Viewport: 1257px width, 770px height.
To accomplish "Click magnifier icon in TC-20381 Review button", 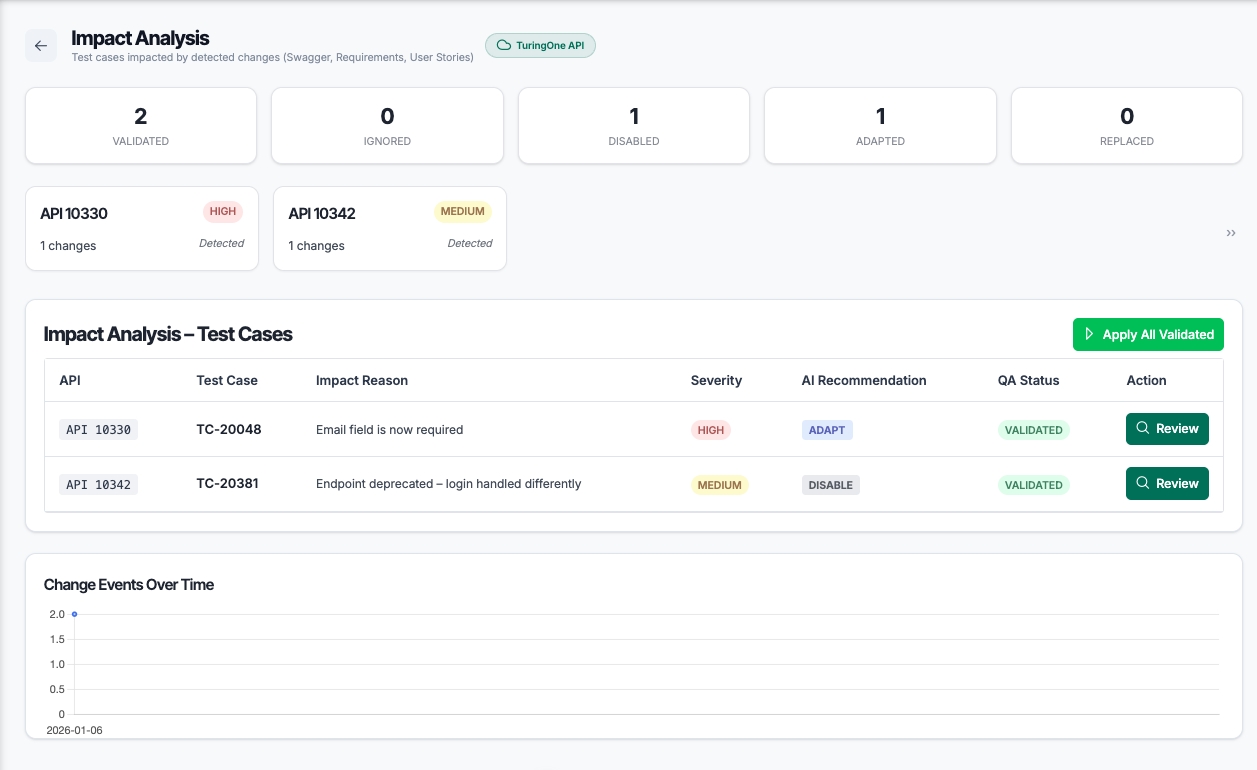I will (1143, 484).
